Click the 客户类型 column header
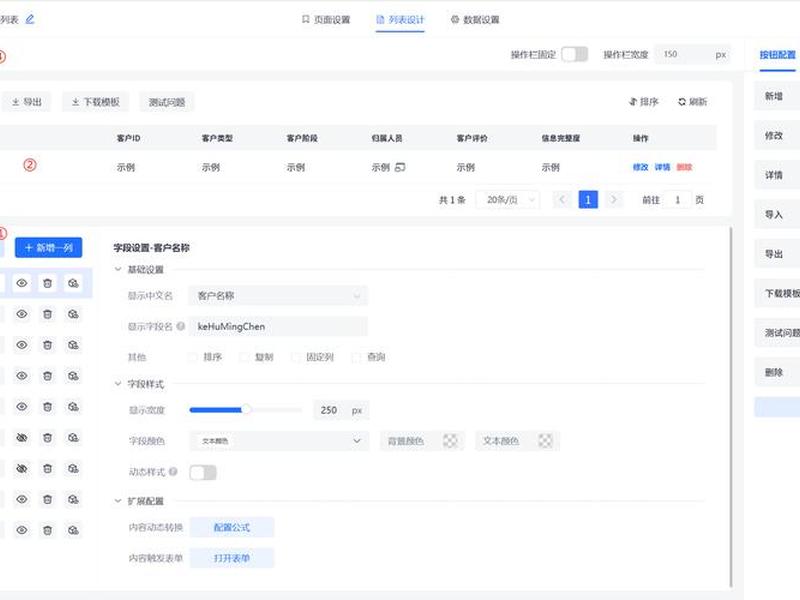The height and width of the screenshot is (600, 800). (217, 138)
